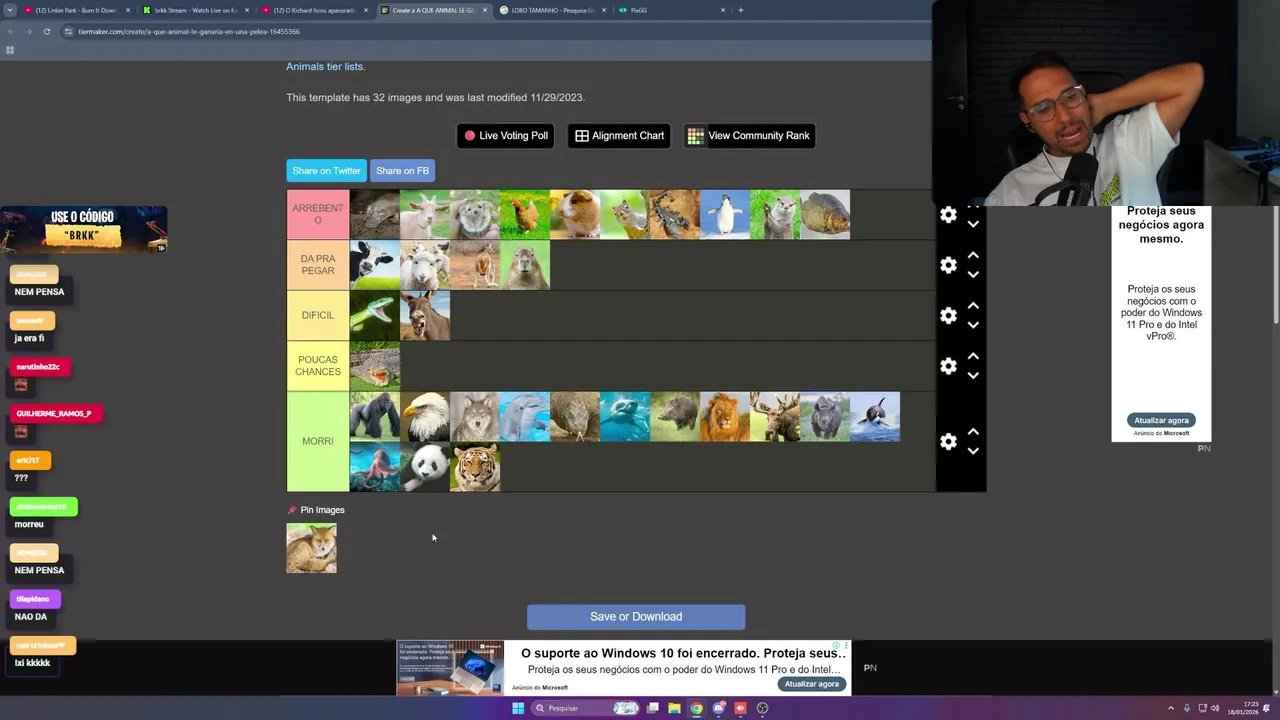Screen dimensions: 1280x720
Task: Select the cow image in DA PRA PEGAR row
Action: tap(375, 265)
